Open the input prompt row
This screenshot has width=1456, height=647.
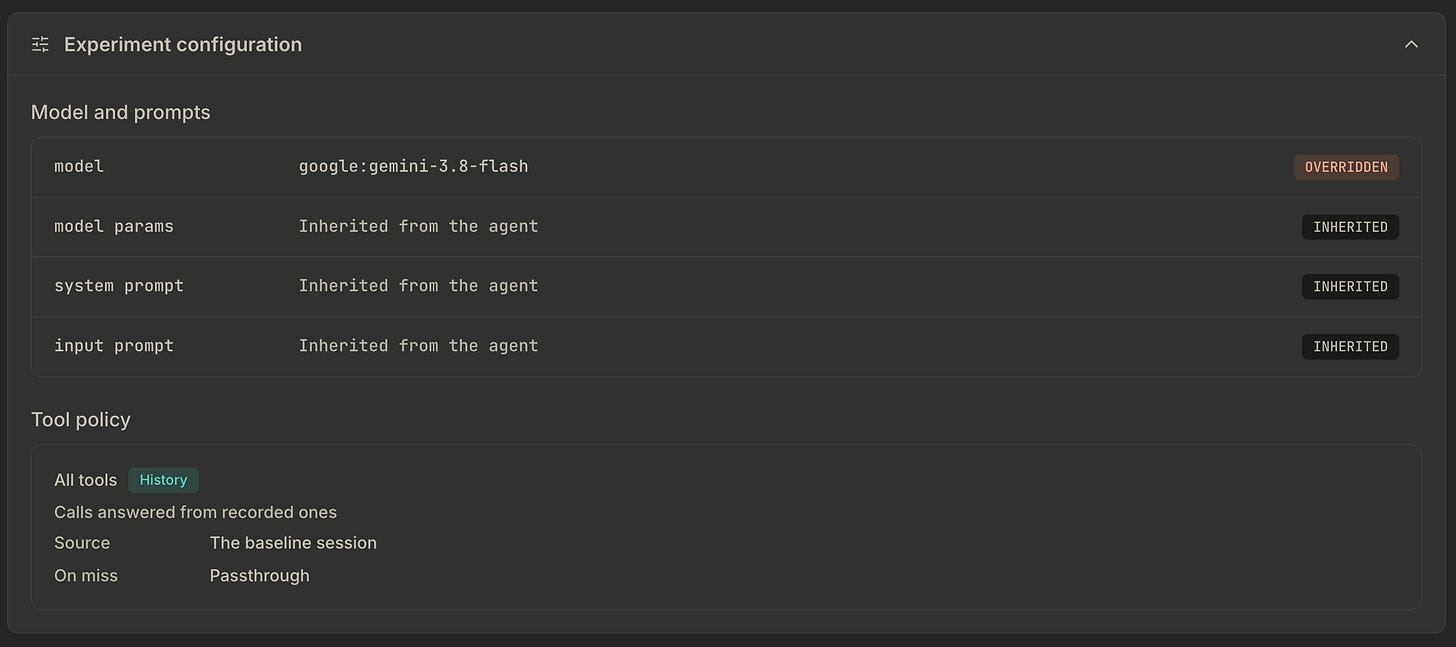point(726,346)
